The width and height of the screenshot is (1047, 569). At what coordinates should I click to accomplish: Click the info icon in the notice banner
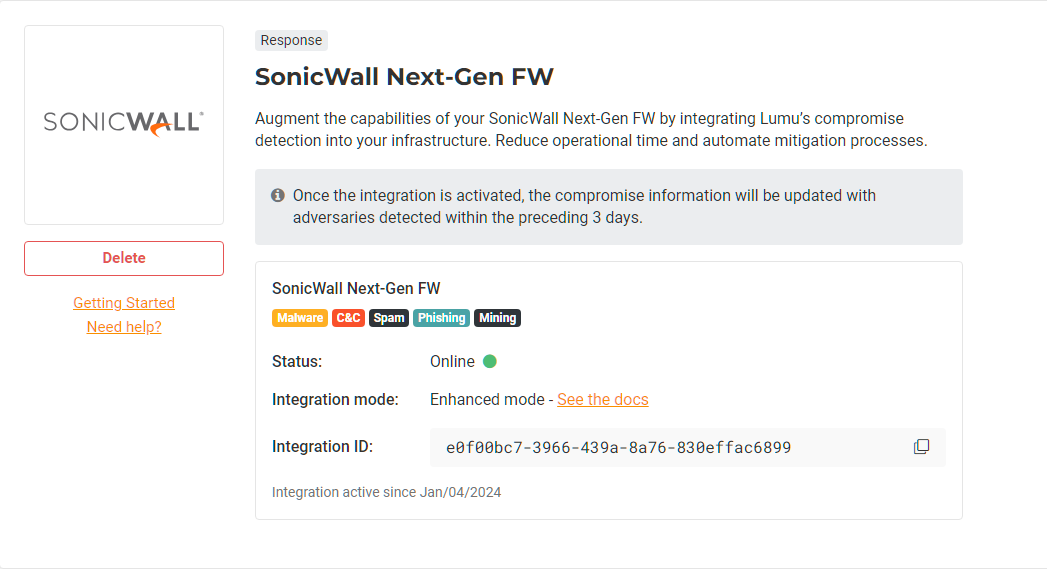pyautogui.click(x=278, y=195)
